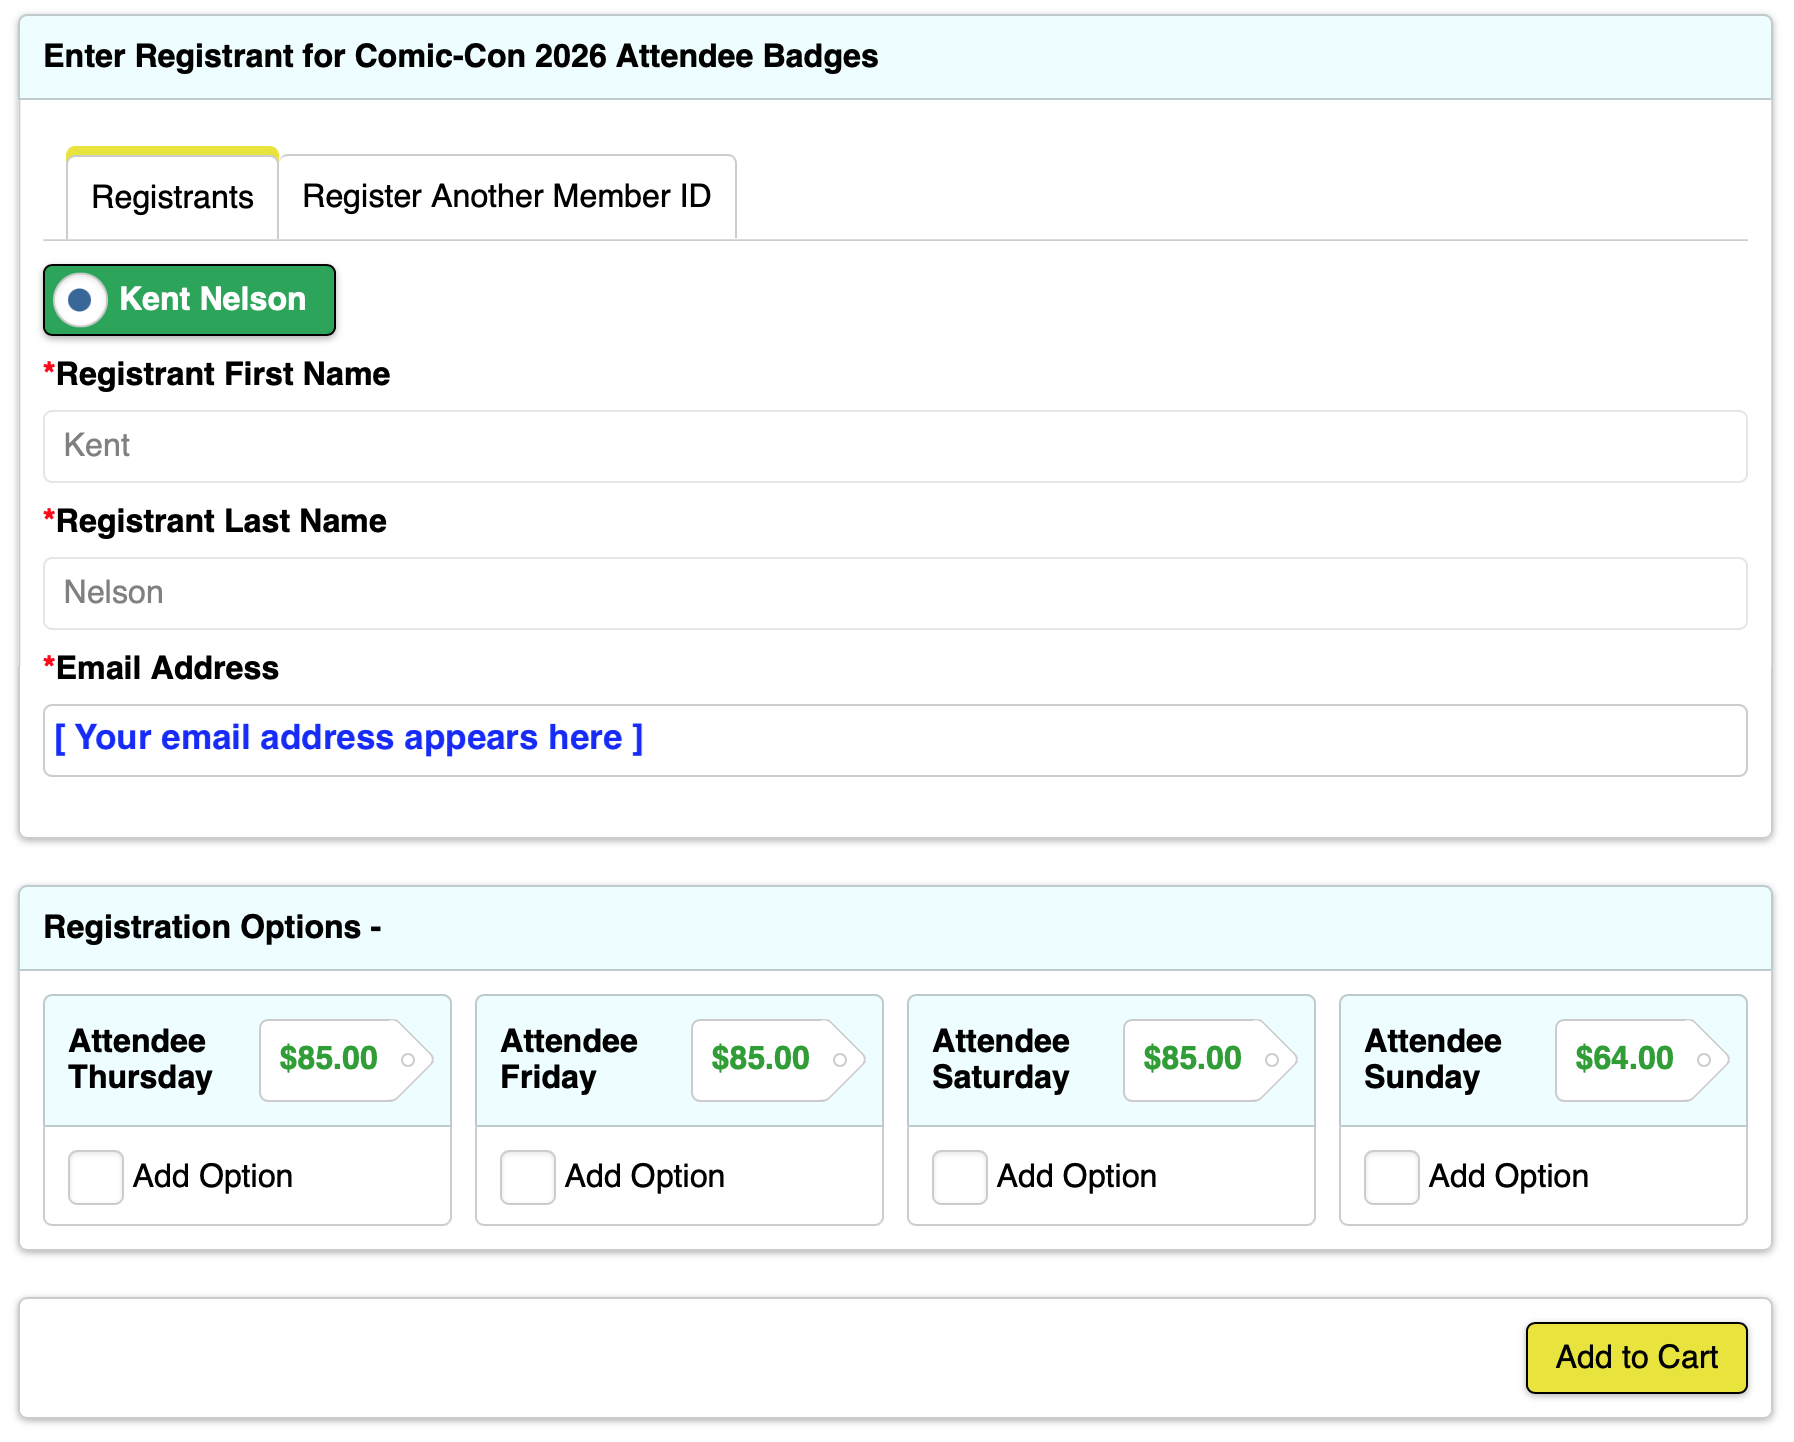This screenshot has height=1442, width=1794.
Task: Select the Kent Nelson radio button
Action: [x=80, y=300]
